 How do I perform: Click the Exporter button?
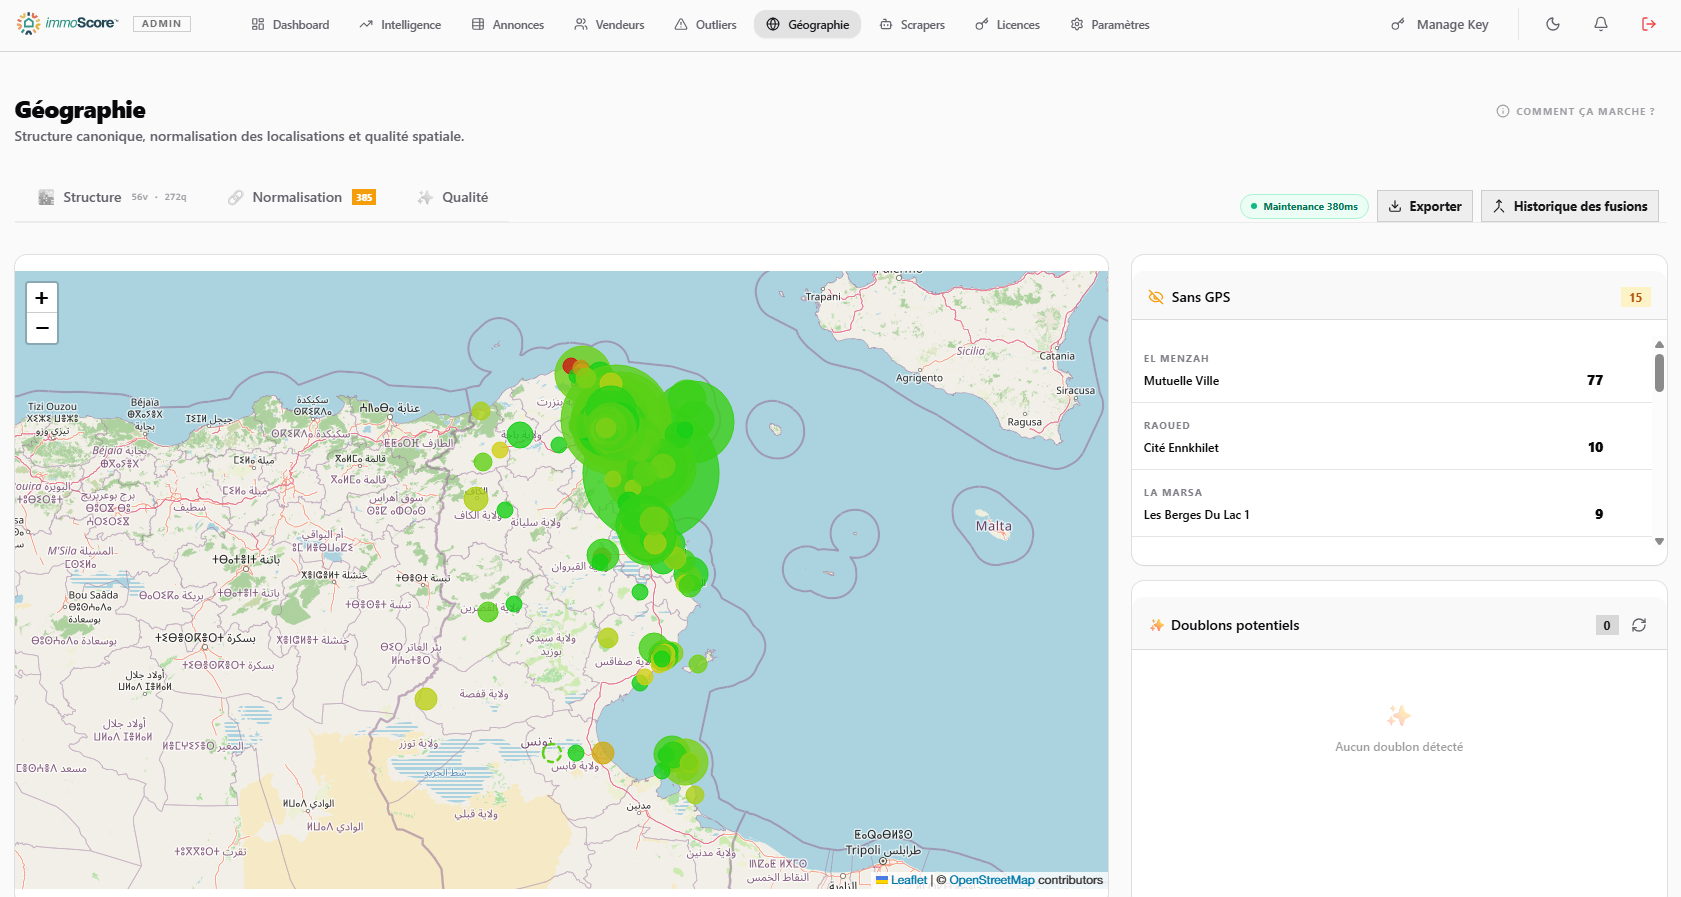click(1424, 206)
